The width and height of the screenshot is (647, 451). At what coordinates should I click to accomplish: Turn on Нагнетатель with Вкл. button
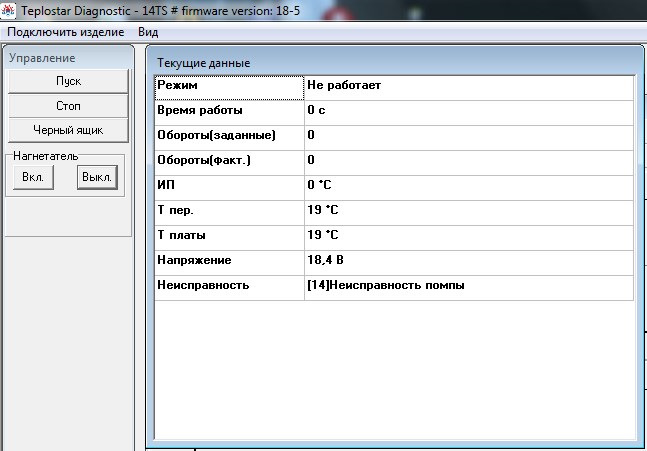(33, 177)
